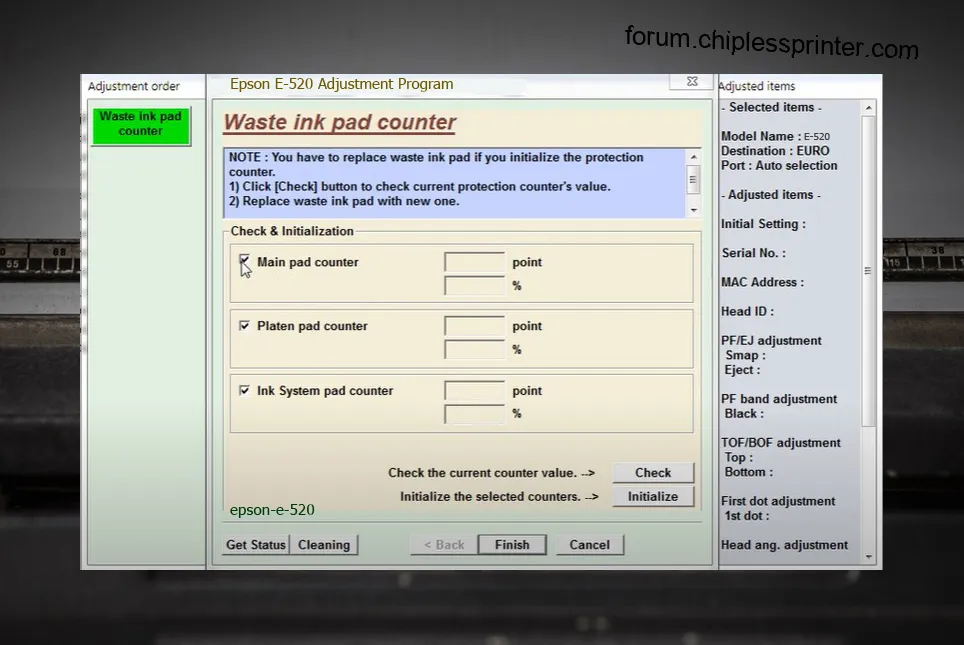Click the 'PF band adjustment' entry
The height and width of the screenshot is (645, 964).
click(x=779, y=399)
